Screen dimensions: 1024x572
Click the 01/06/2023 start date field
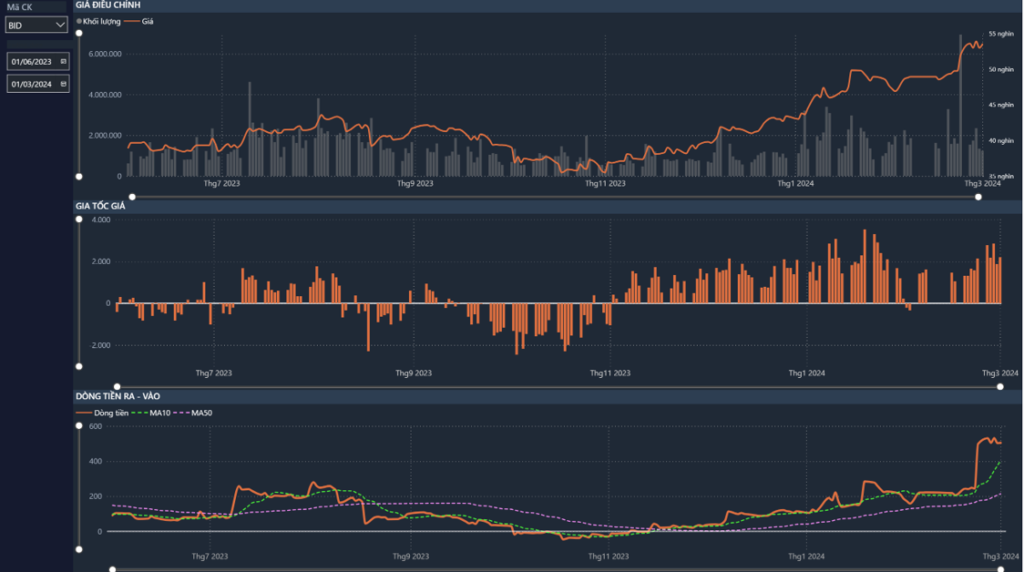coord(32,62)
